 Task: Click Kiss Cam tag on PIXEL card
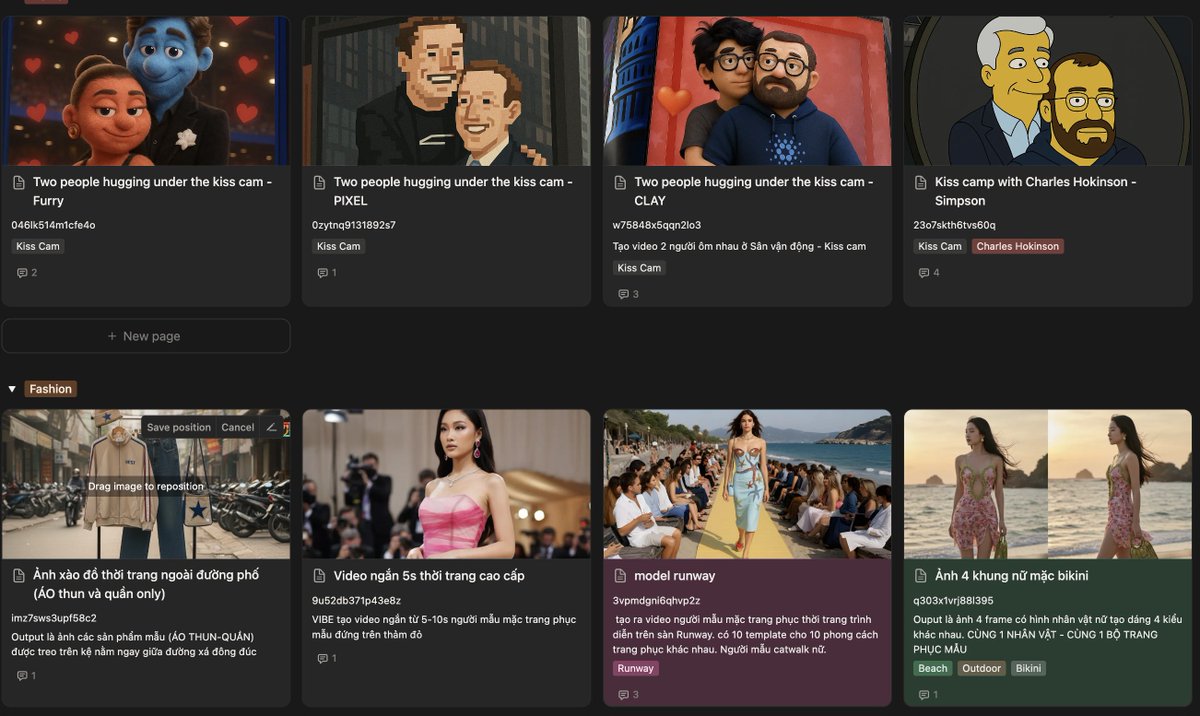339,246
